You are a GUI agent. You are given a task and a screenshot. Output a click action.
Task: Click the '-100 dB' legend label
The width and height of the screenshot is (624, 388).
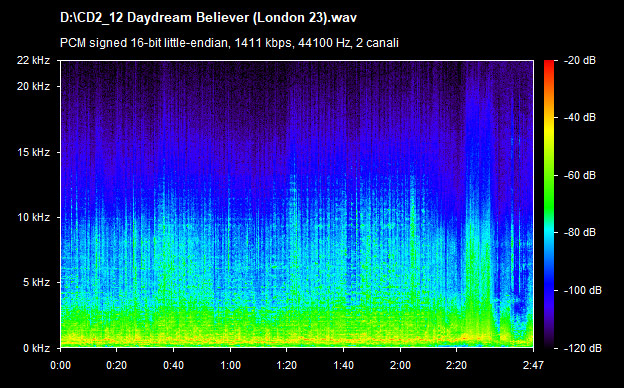click(583, 291)
